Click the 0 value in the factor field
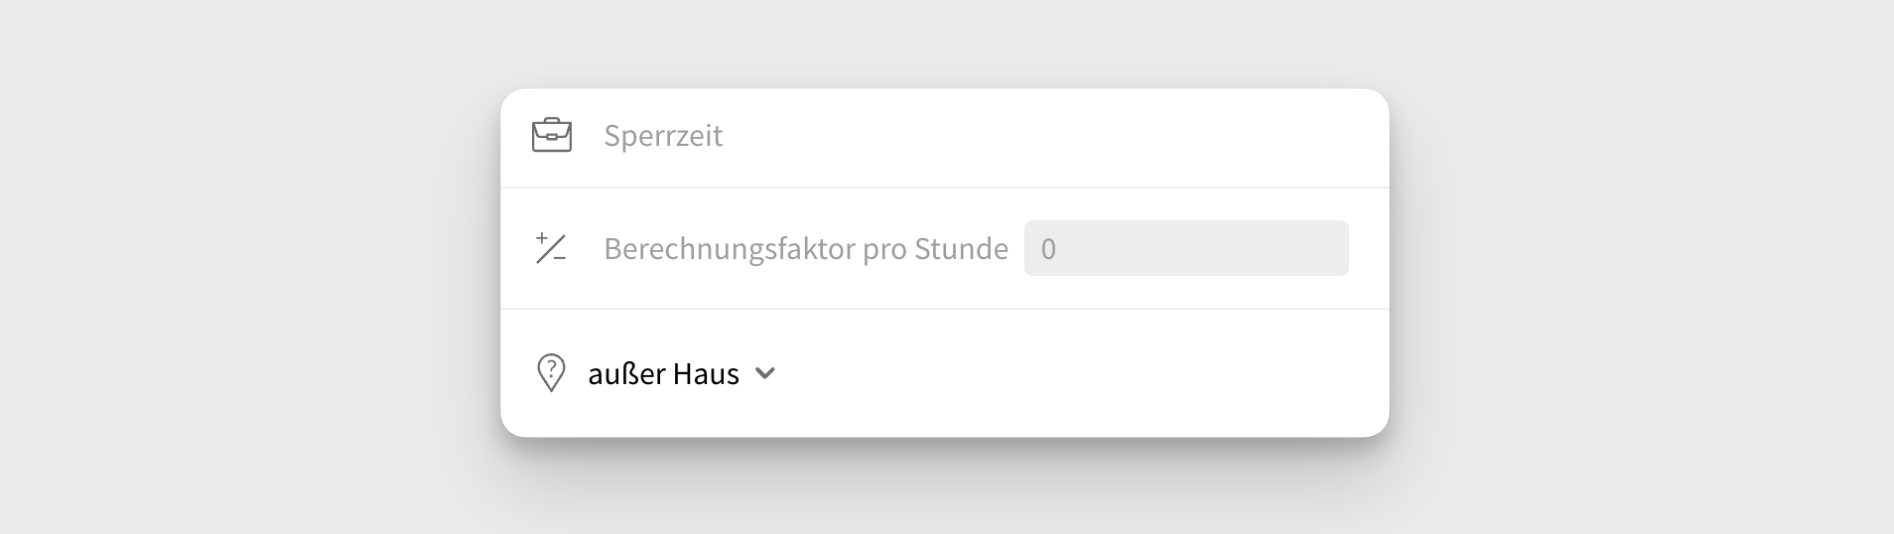The width and height of the screenshot is (1894, 534). pos(1048,249)
